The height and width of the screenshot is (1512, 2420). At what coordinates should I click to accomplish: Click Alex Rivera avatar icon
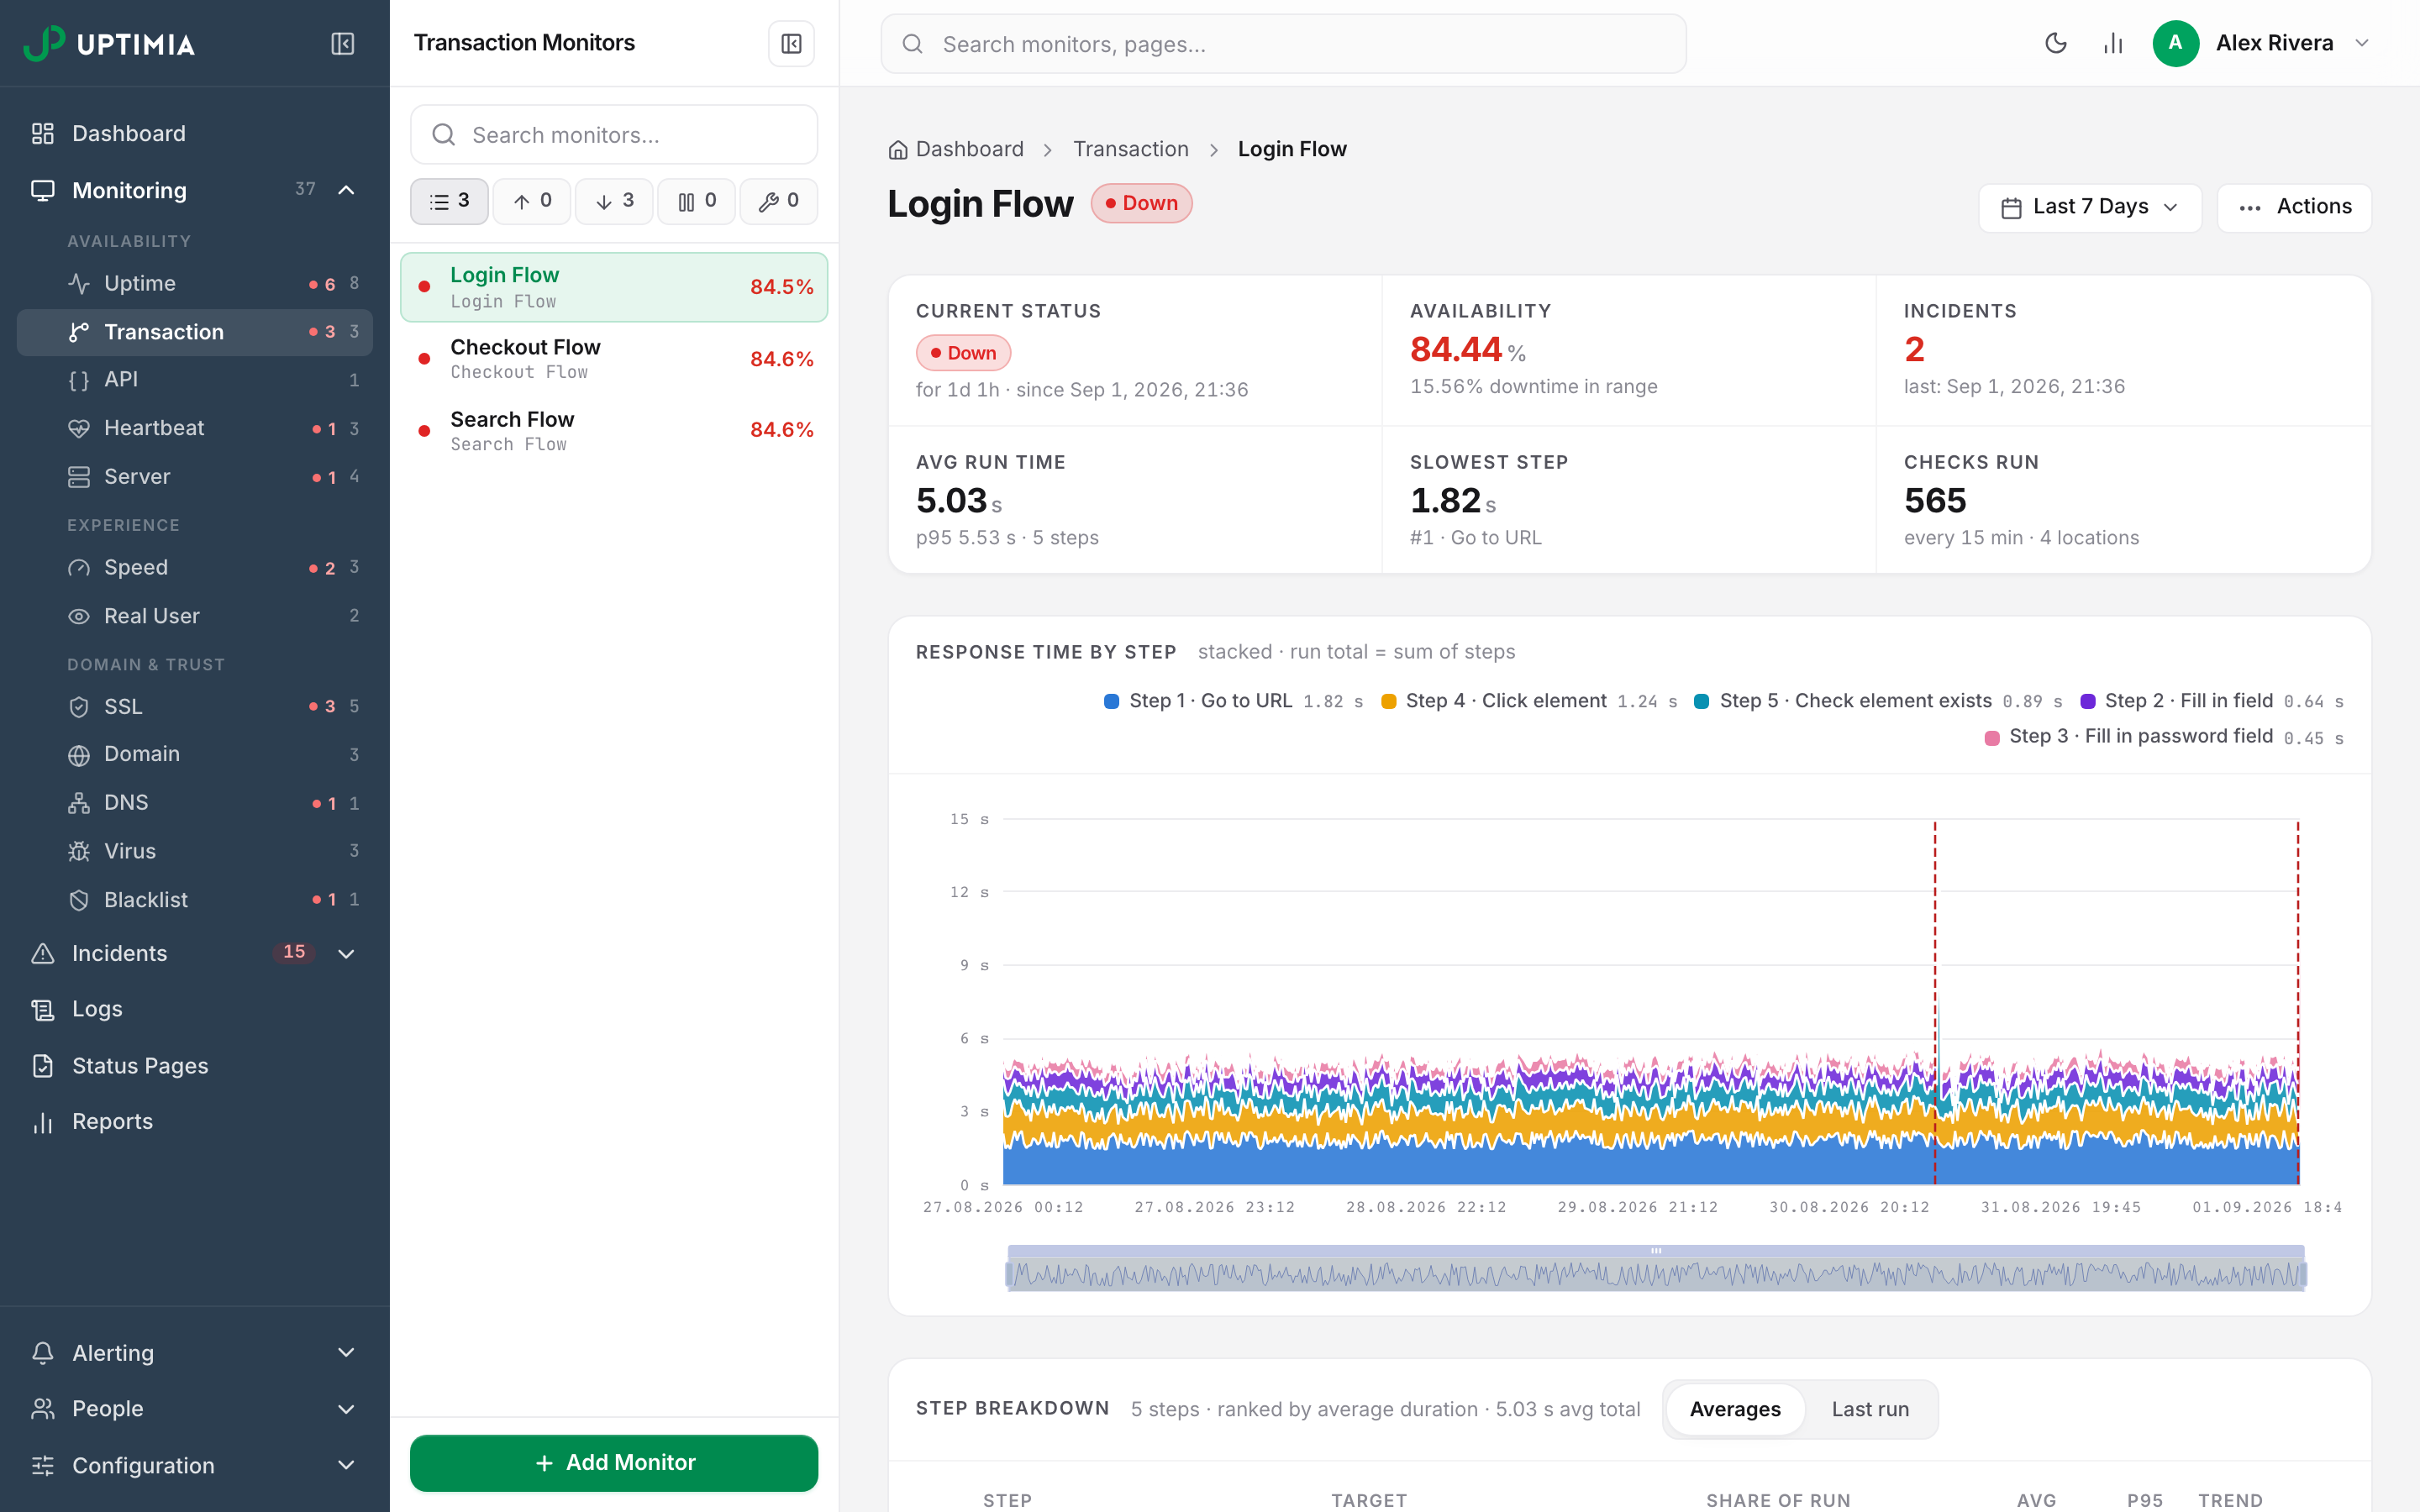tap(2175, 43)
